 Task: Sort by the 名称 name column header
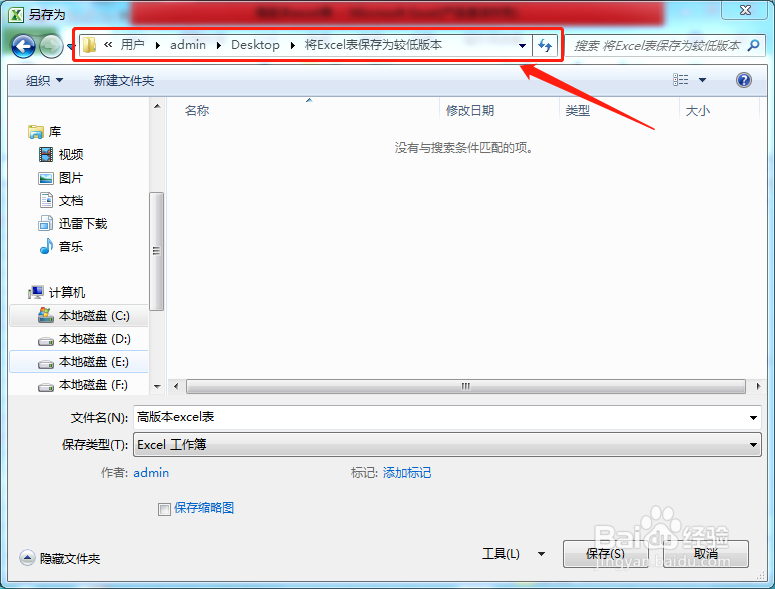pos(197,111)
